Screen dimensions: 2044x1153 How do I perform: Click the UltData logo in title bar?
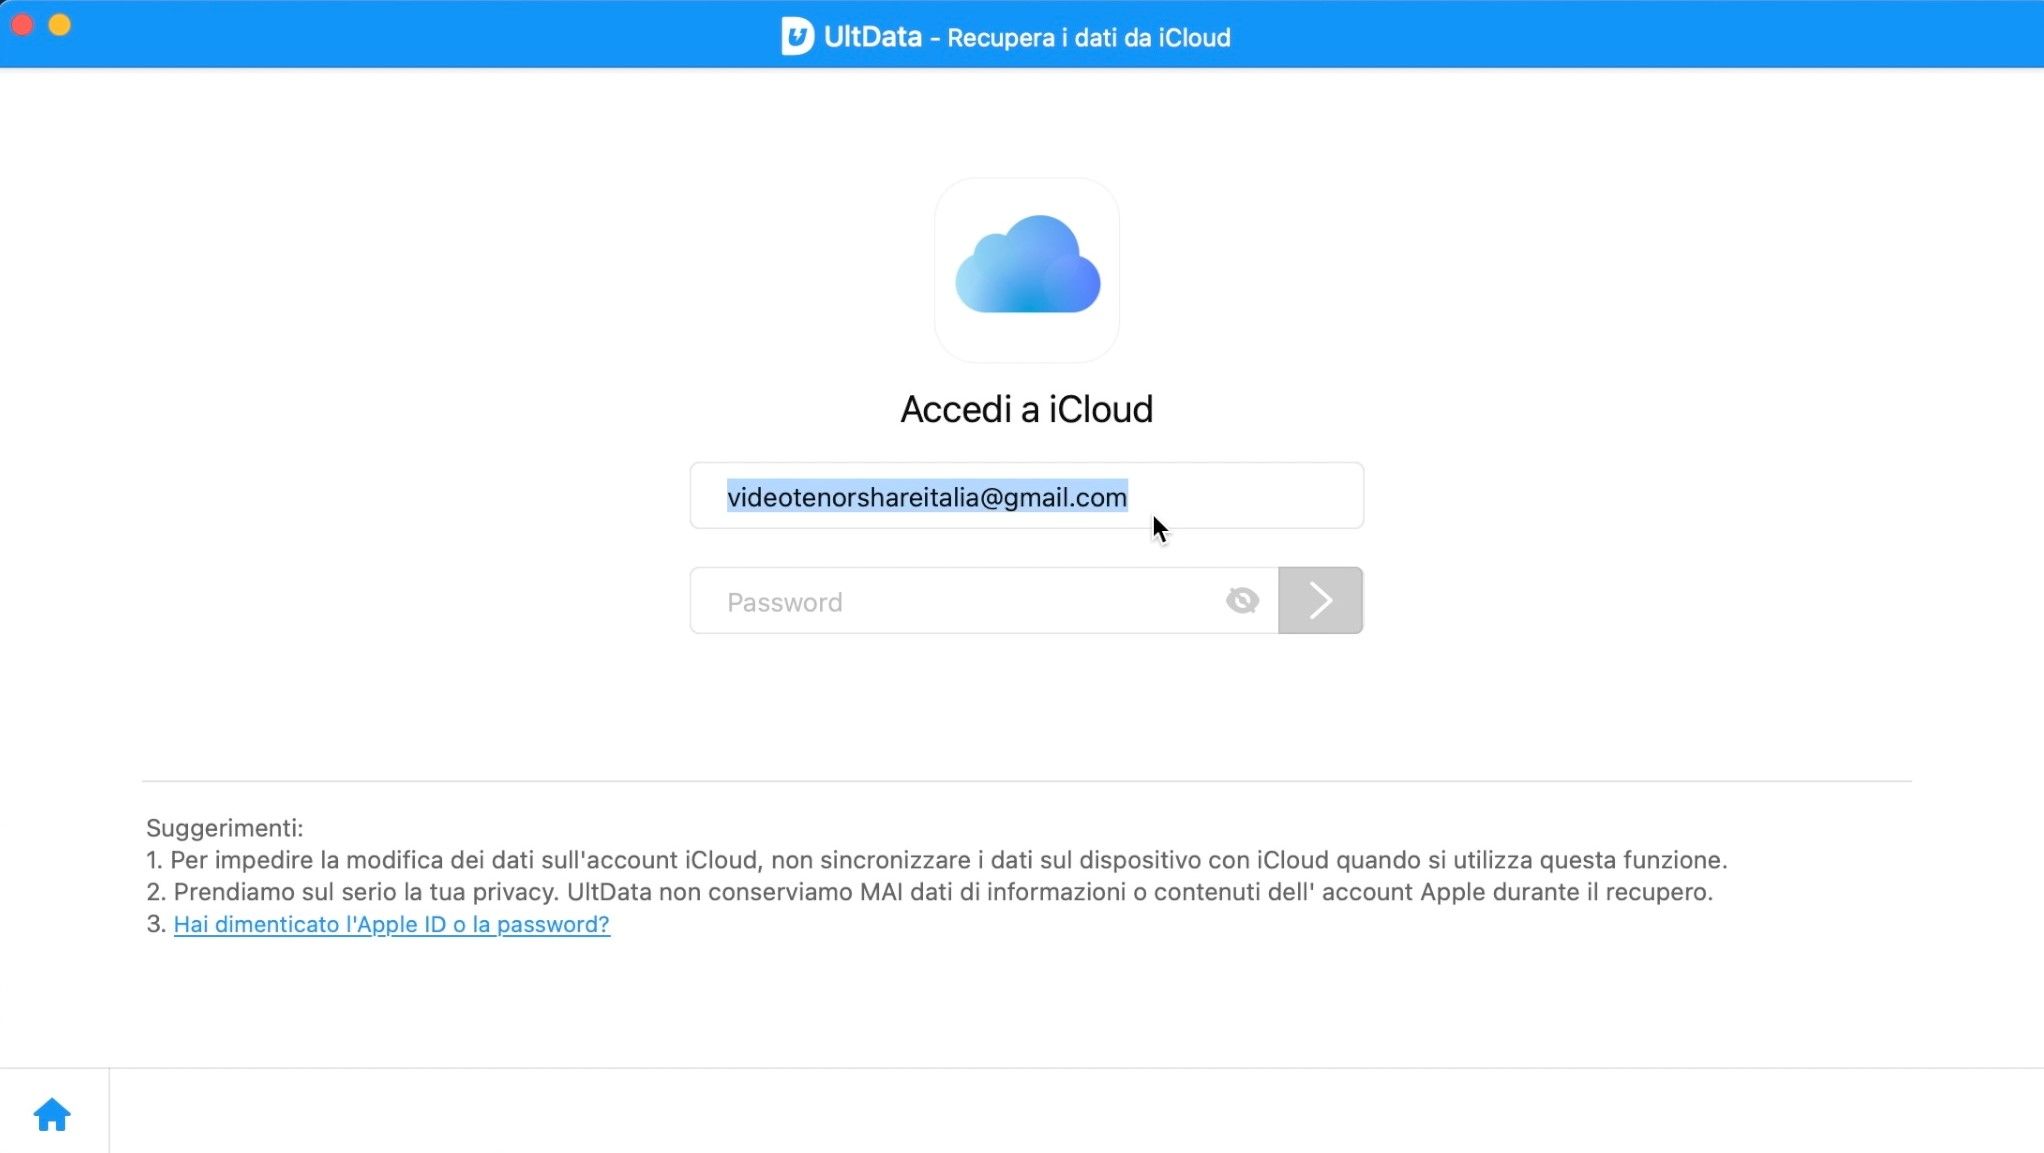797,36
